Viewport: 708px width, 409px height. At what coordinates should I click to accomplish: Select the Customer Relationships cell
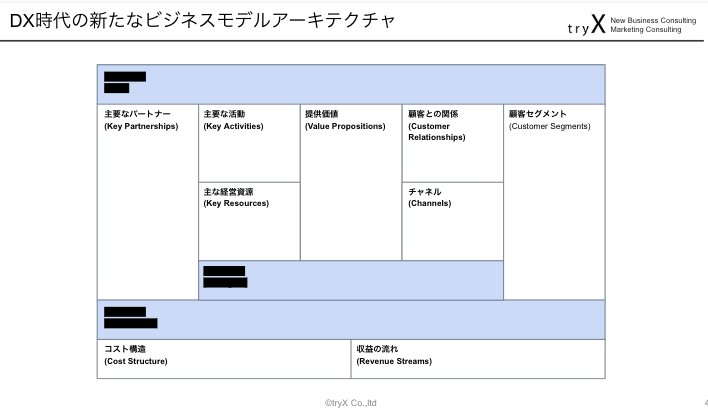pyautogui.click(x=452, y=143)
